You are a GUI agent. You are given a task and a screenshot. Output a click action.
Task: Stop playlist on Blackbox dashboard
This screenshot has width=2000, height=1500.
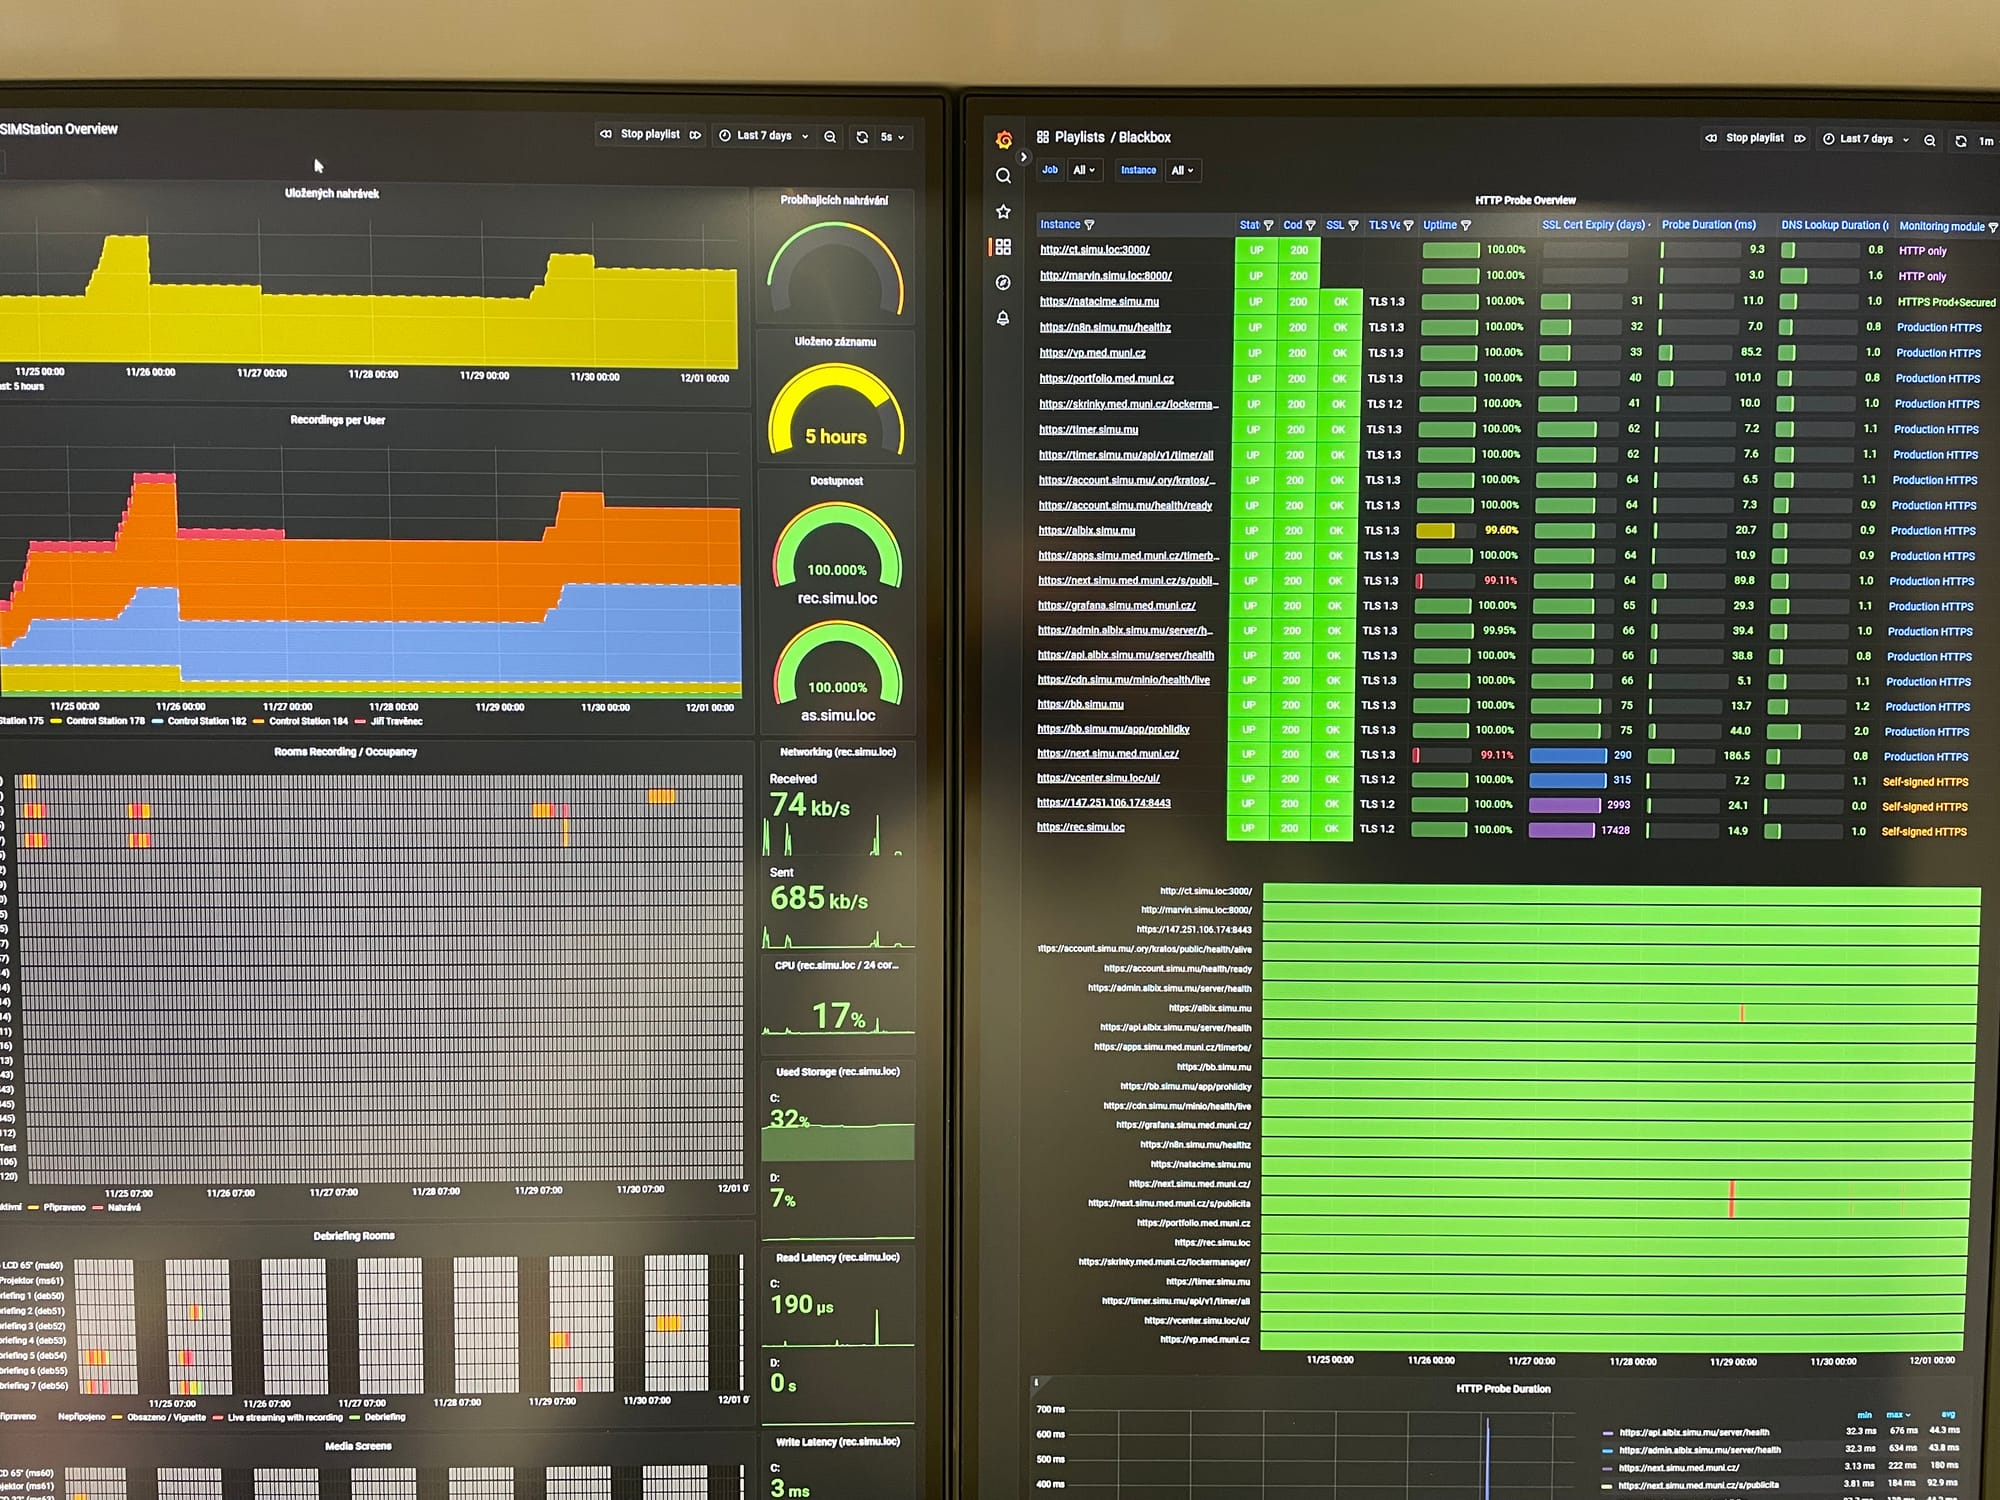click(x=1754, y=138)
